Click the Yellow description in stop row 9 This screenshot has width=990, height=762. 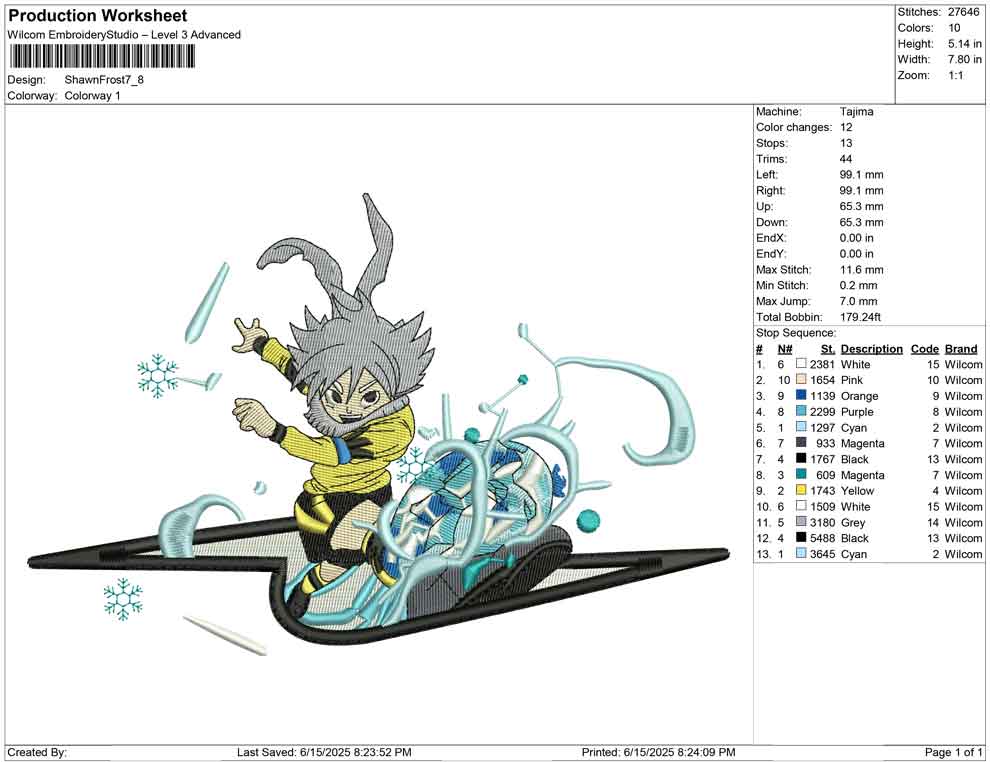(x=857, y=491)
